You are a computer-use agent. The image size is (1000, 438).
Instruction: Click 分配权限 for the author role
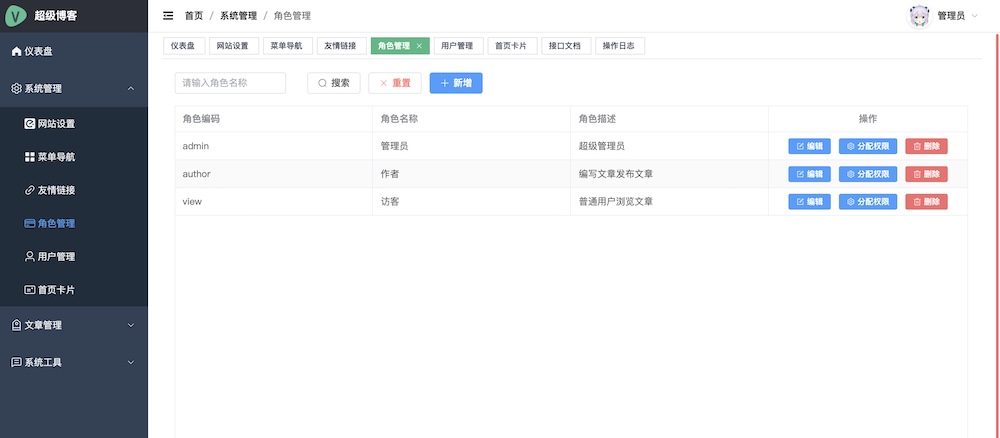(868, 174)
